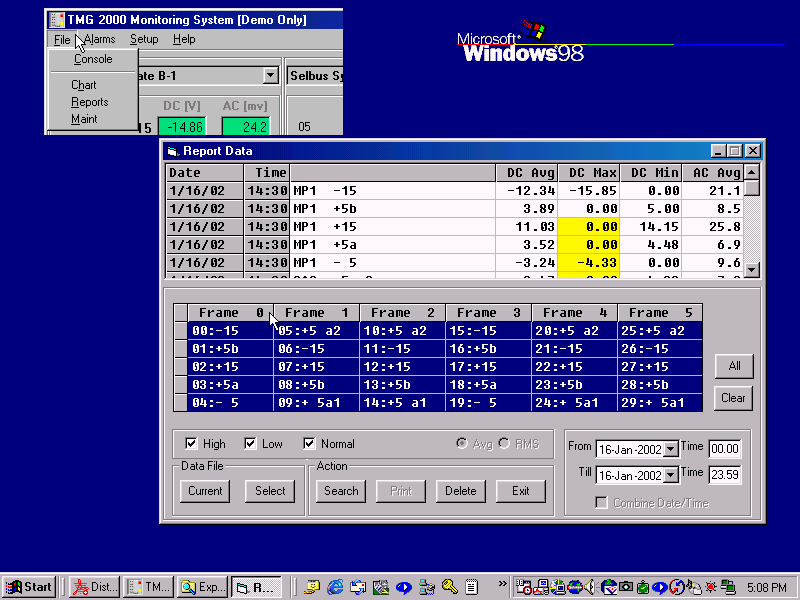
Task: Click the Clear button beside frames
Action: pyautogui.click(x=733, y=397)
